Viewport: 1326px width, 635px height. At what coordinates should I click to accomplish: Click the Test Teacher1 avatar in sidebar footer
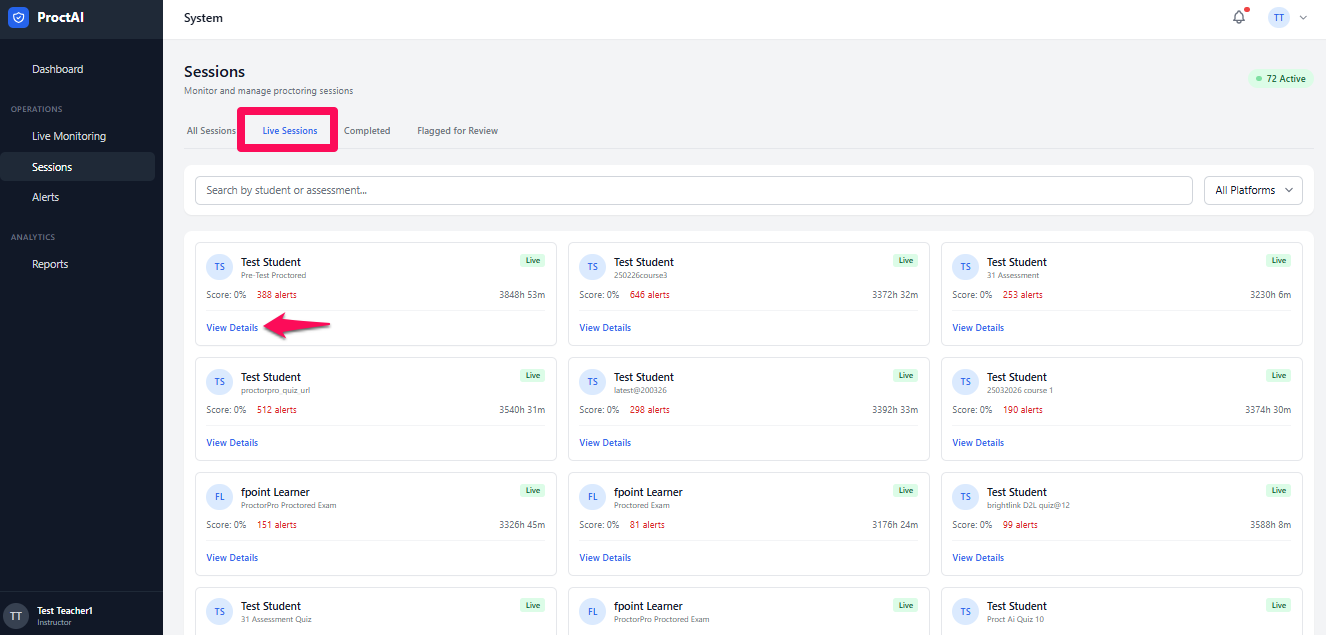pos(15,615)
